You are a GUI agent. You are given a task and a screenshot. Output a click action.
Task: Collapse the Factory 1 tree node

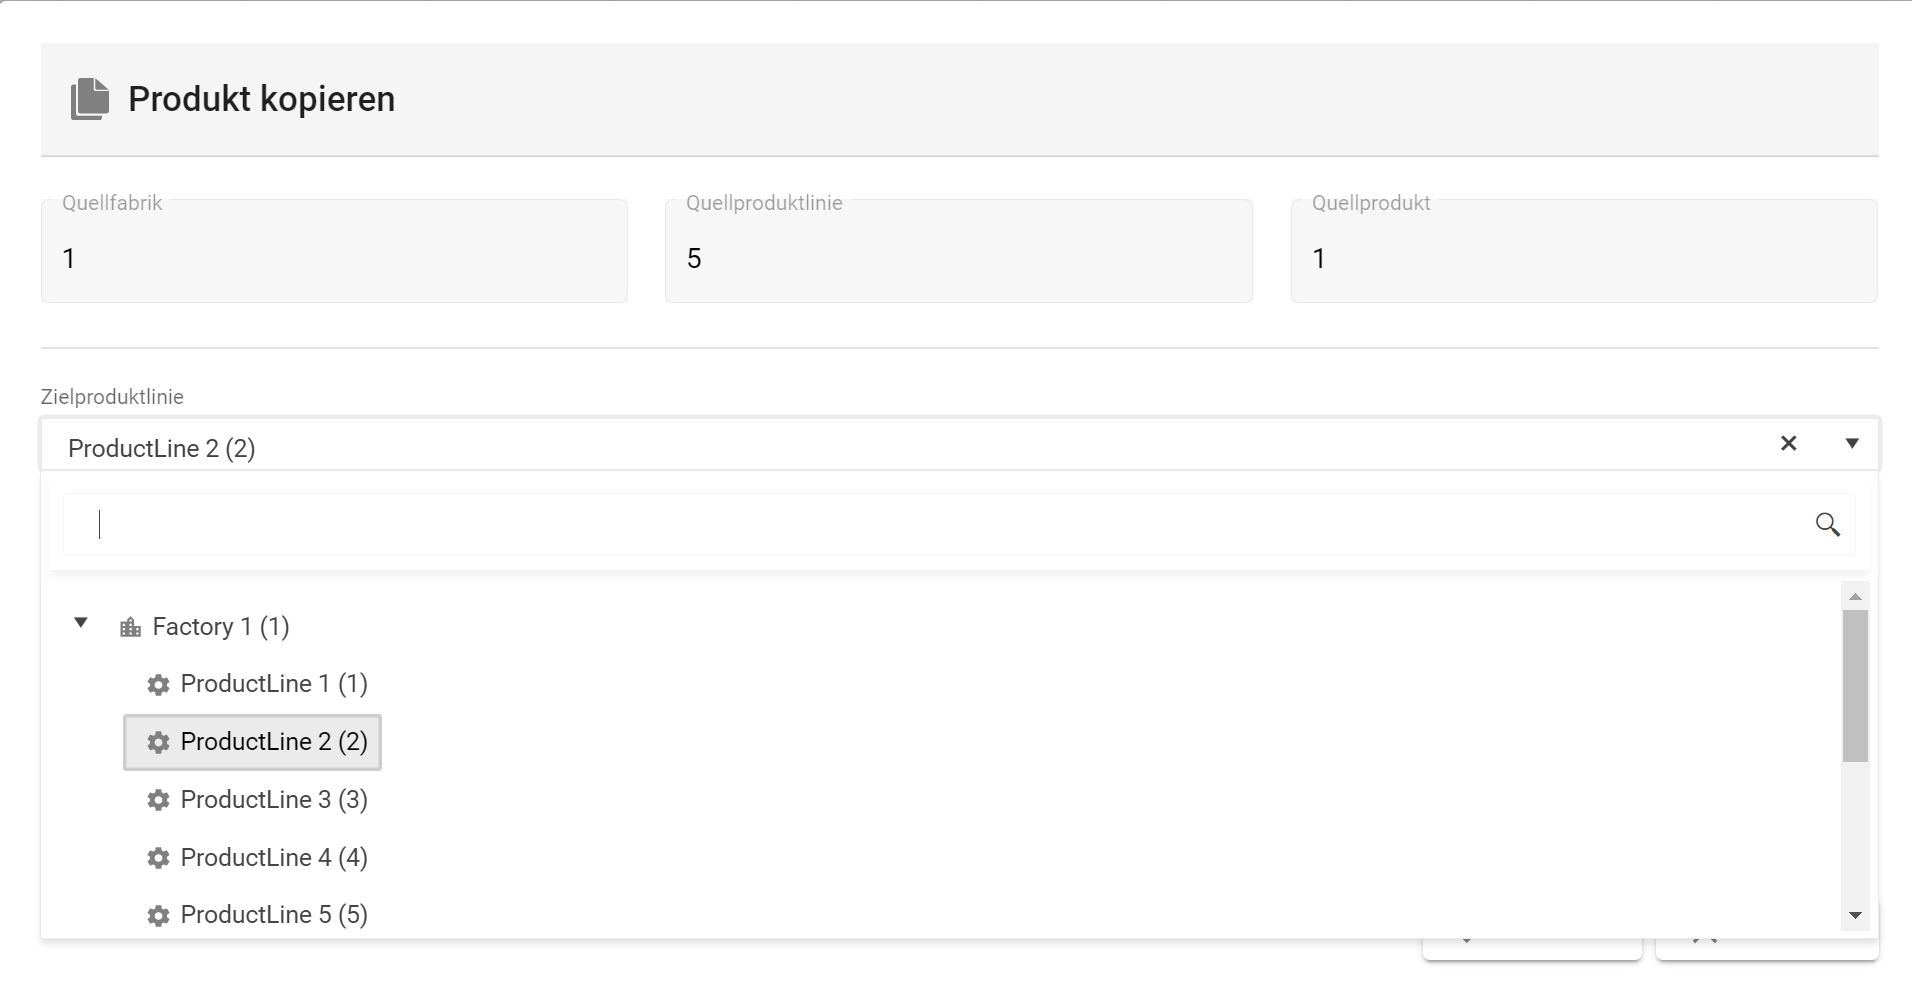click(x=81, y=623)
